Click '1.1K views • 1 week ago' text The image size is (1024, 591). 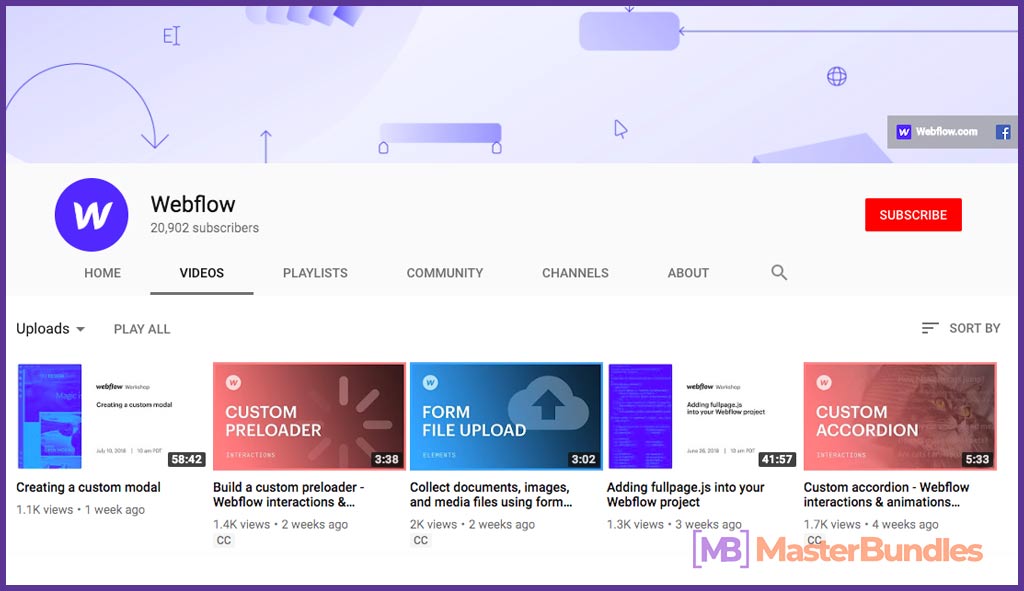[x=80, y=509]
